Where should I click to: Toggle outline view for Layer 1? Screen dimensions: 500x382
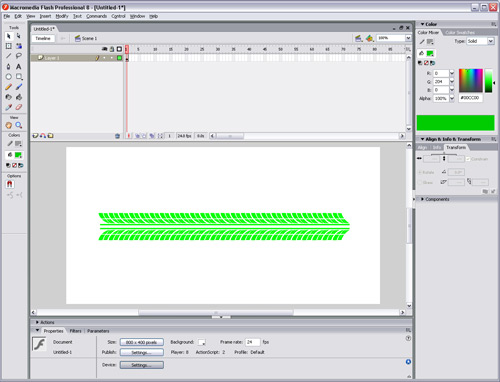click(x=119, y=58)
